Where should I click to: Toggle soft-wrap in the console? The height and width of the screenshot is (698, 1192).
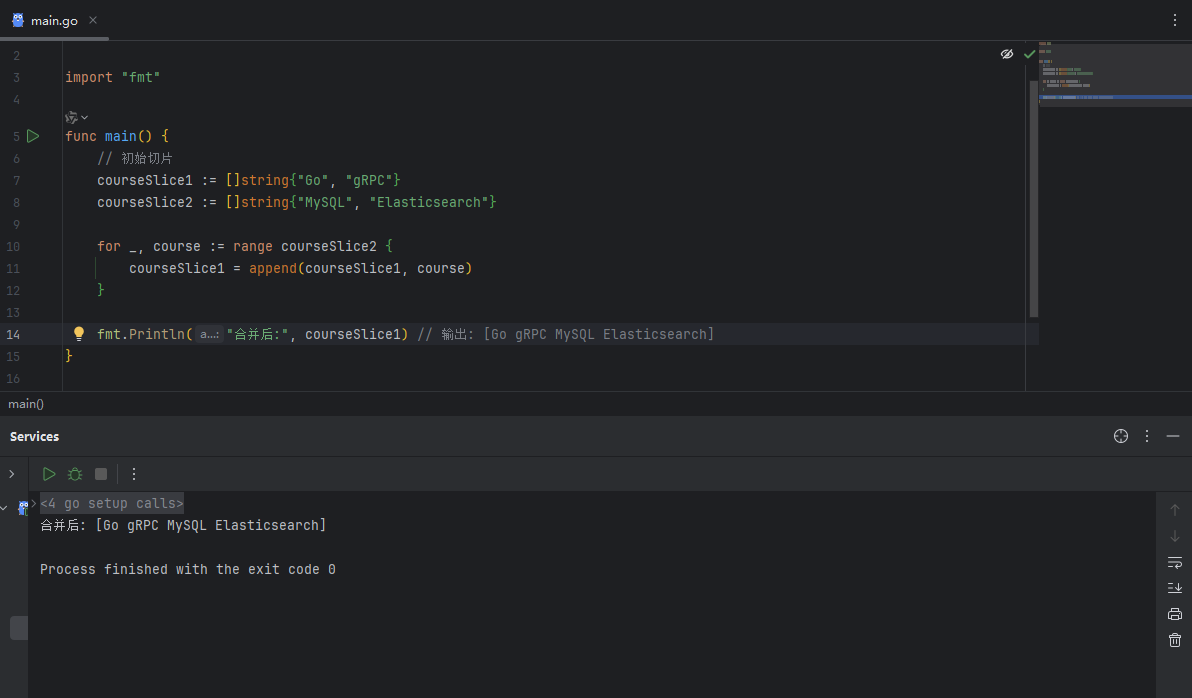point(1175,562)
